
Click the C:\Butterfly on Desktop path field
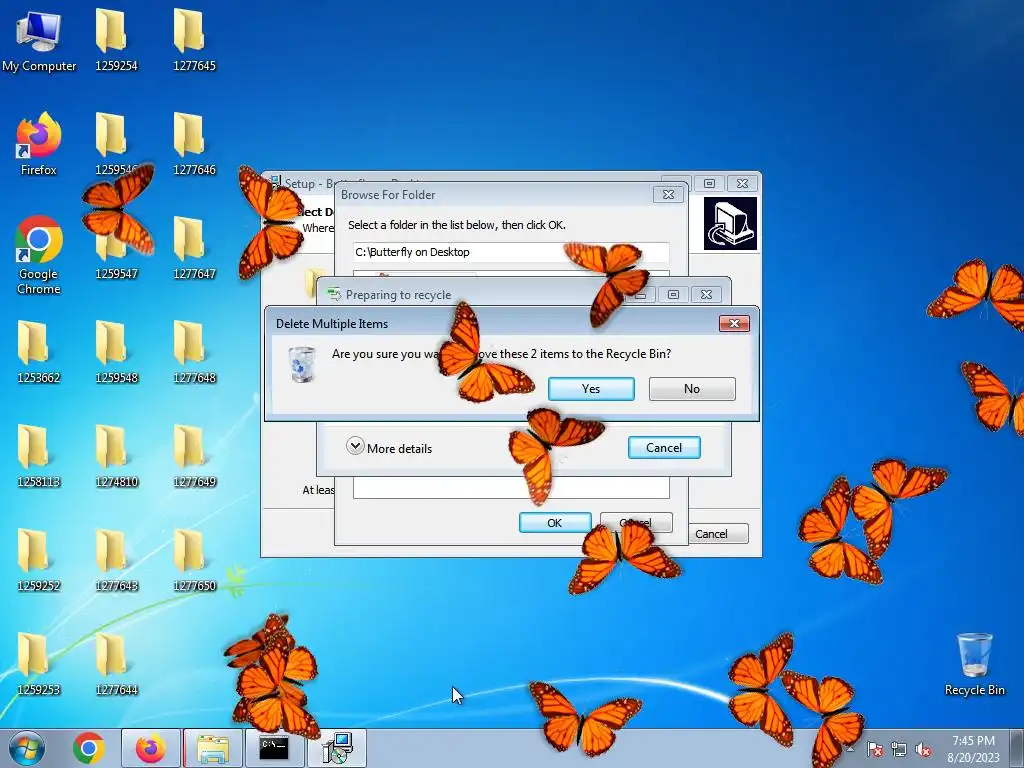click(511, 252)
